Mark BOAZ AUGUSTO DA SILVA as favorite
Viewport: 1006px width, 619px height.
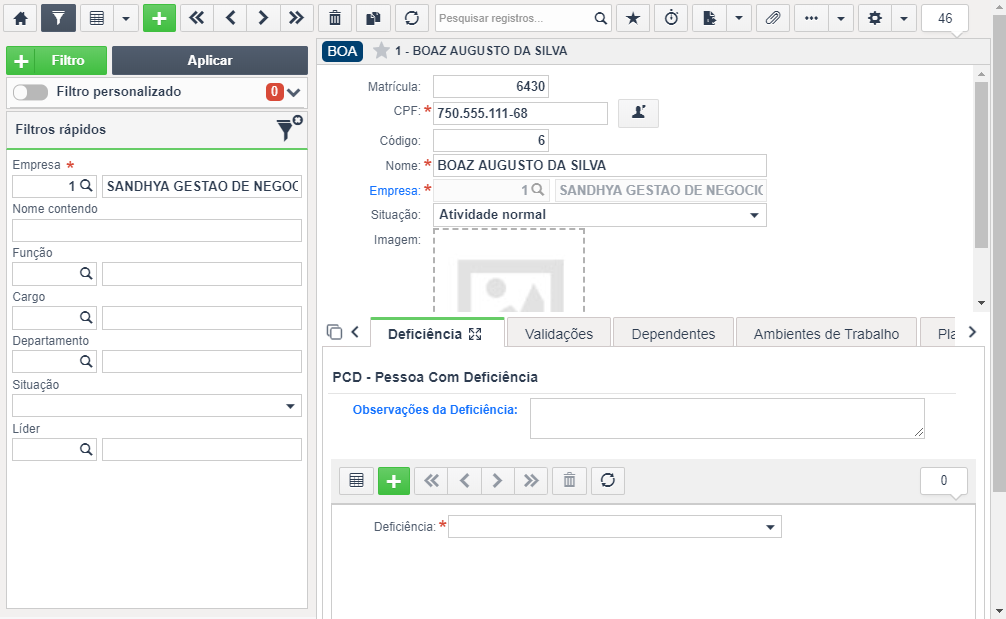coord(381,51)
